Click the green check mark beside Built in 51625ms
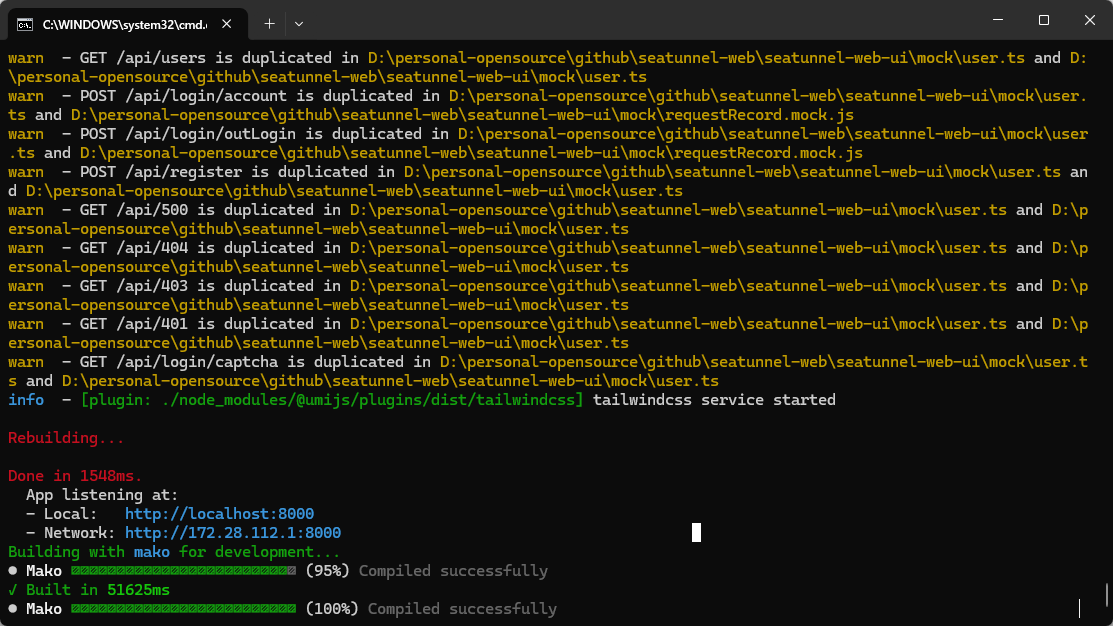The image size is (1113, 626). (13, 590)
